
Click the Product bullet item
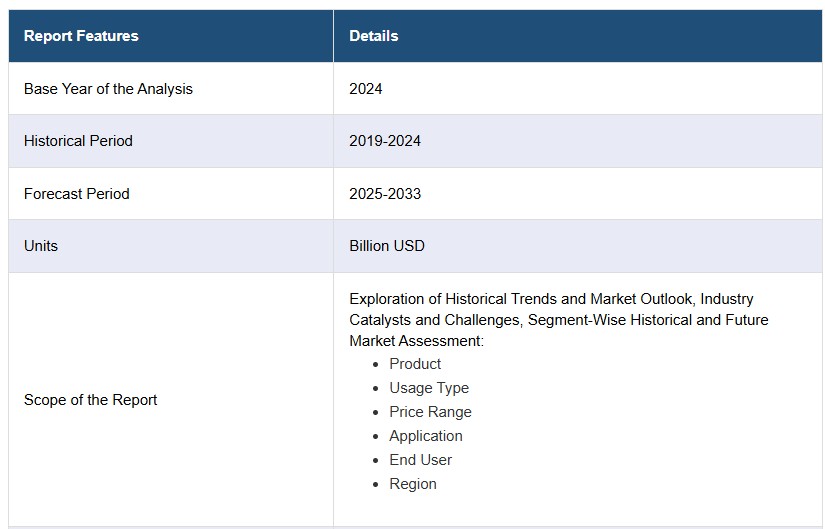pos(415,364)
